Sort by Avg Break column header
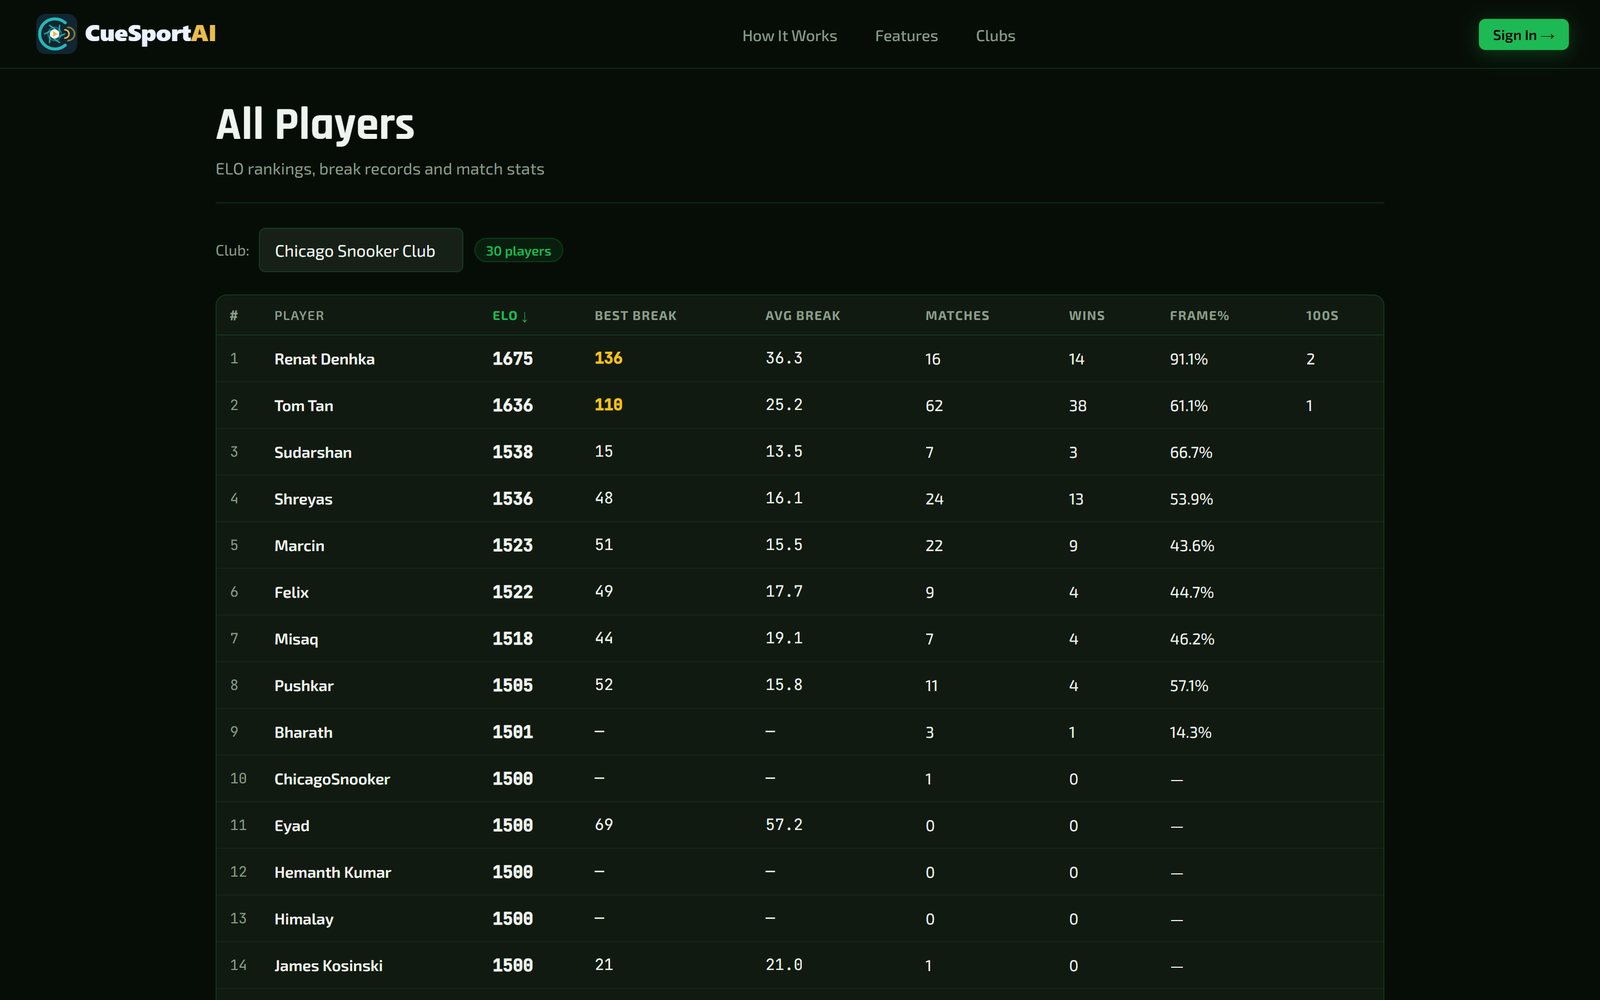This screenshot has height=1000, width=1600. (x=802, y=316)
